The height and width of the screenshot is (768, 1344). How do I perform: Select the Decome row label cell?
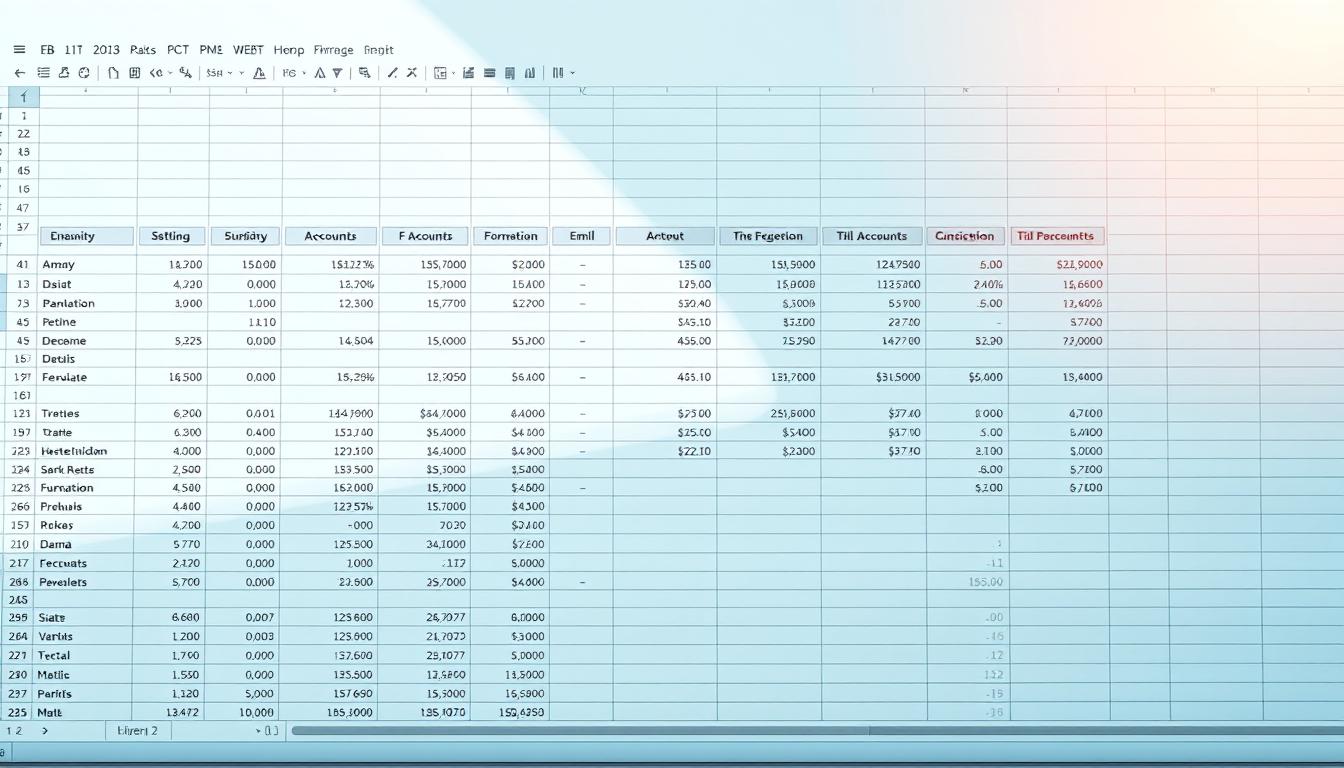pos(86,341)
